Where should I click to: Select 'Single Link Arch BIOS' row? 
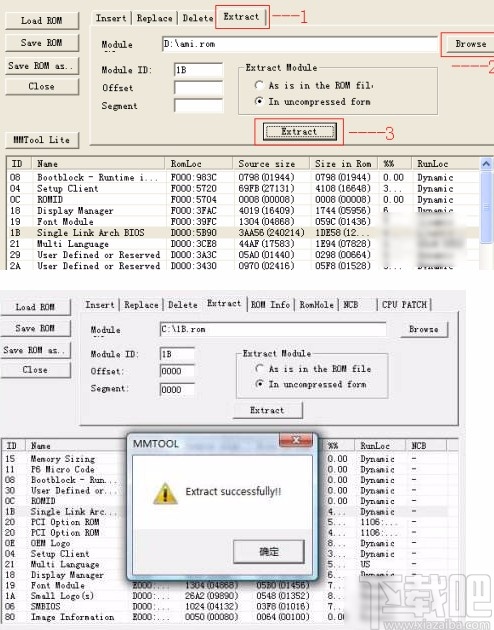click(x=243, y=233)
